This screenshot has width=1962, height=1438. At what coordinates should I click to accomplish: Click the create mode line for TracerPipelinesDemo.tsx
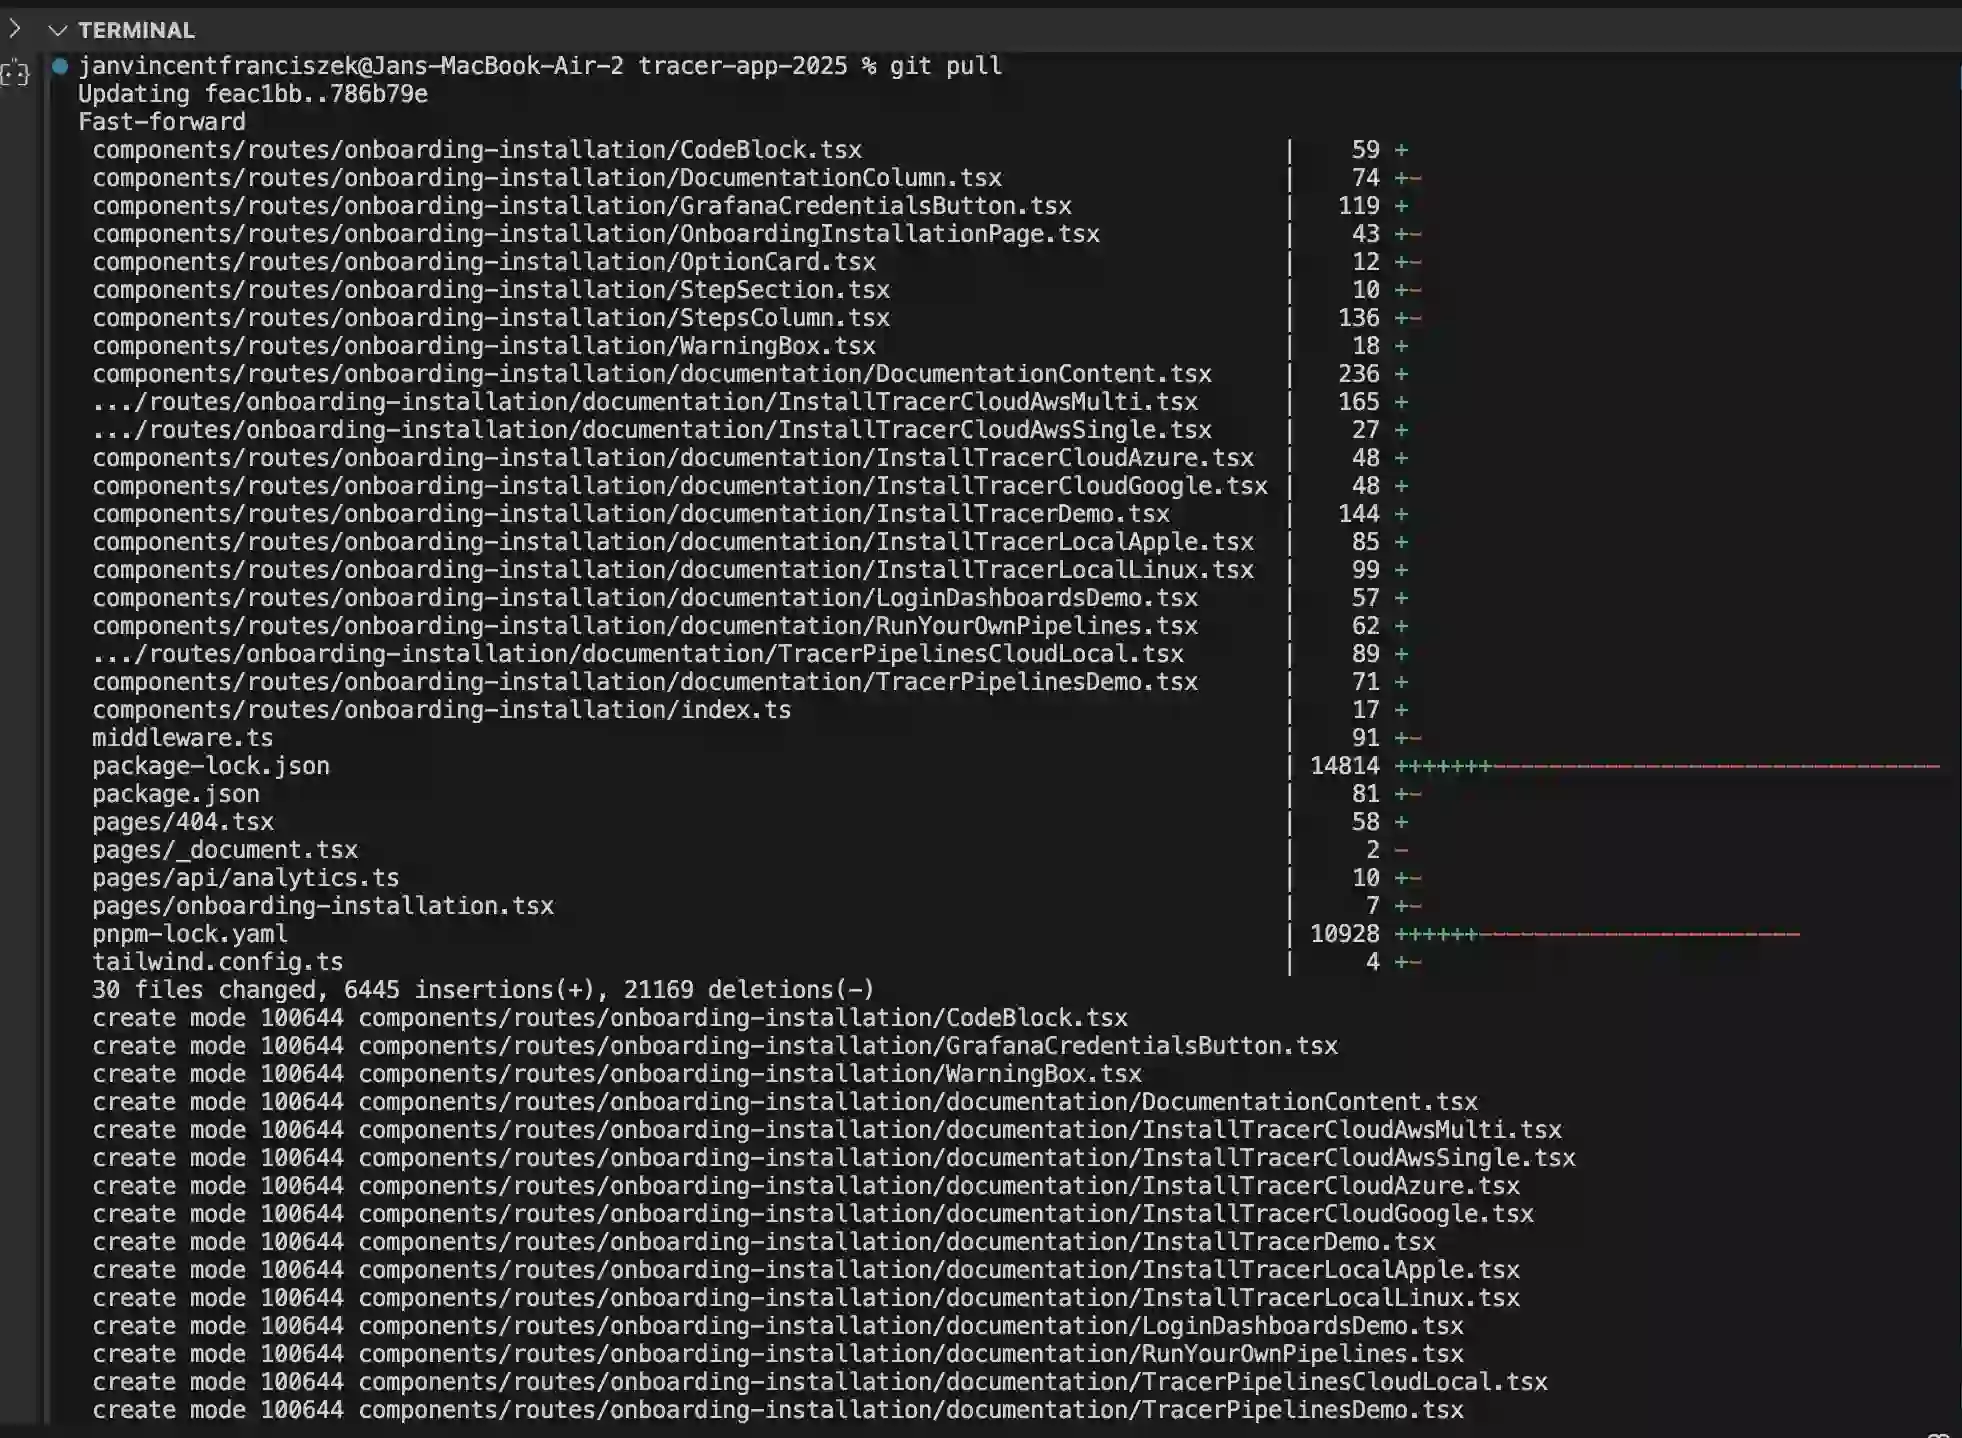tap(777, 1410)
